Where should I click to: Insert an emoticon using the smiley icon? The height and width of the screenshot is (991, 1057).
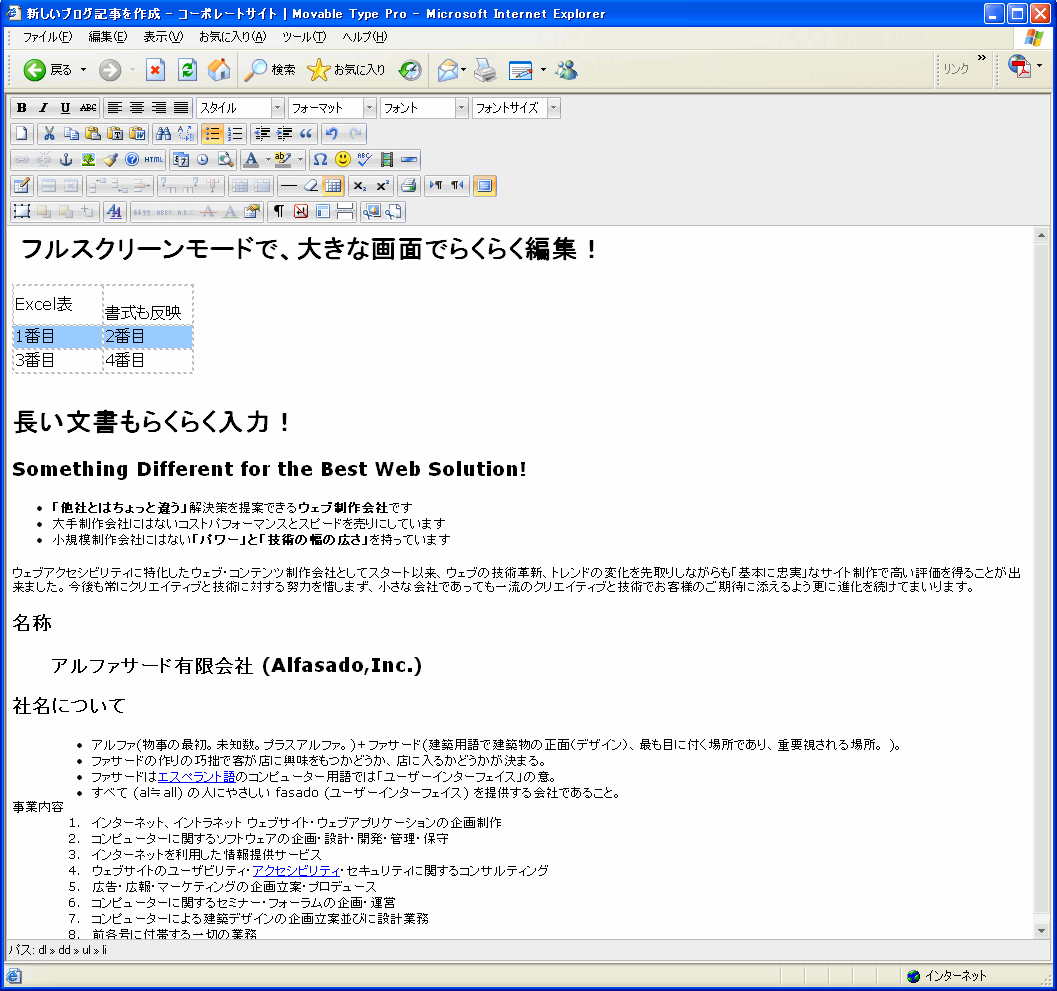342,160
